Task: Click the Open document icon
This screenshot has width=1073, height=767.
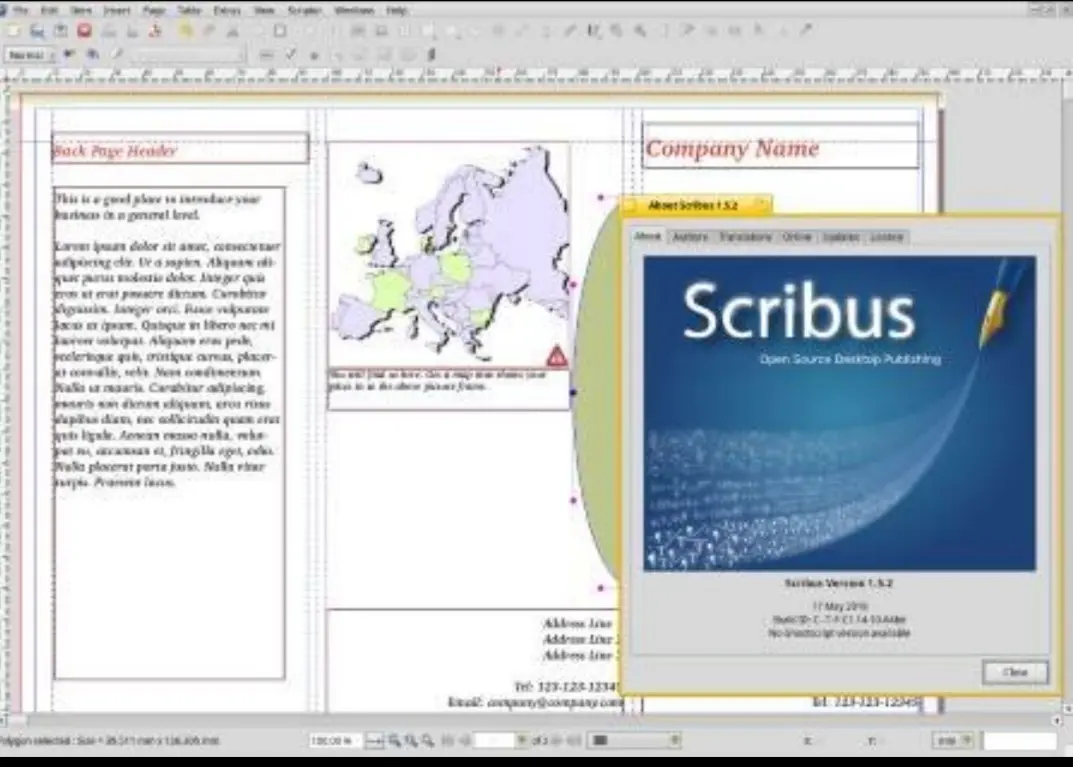Action: click(x=37, y=31)
